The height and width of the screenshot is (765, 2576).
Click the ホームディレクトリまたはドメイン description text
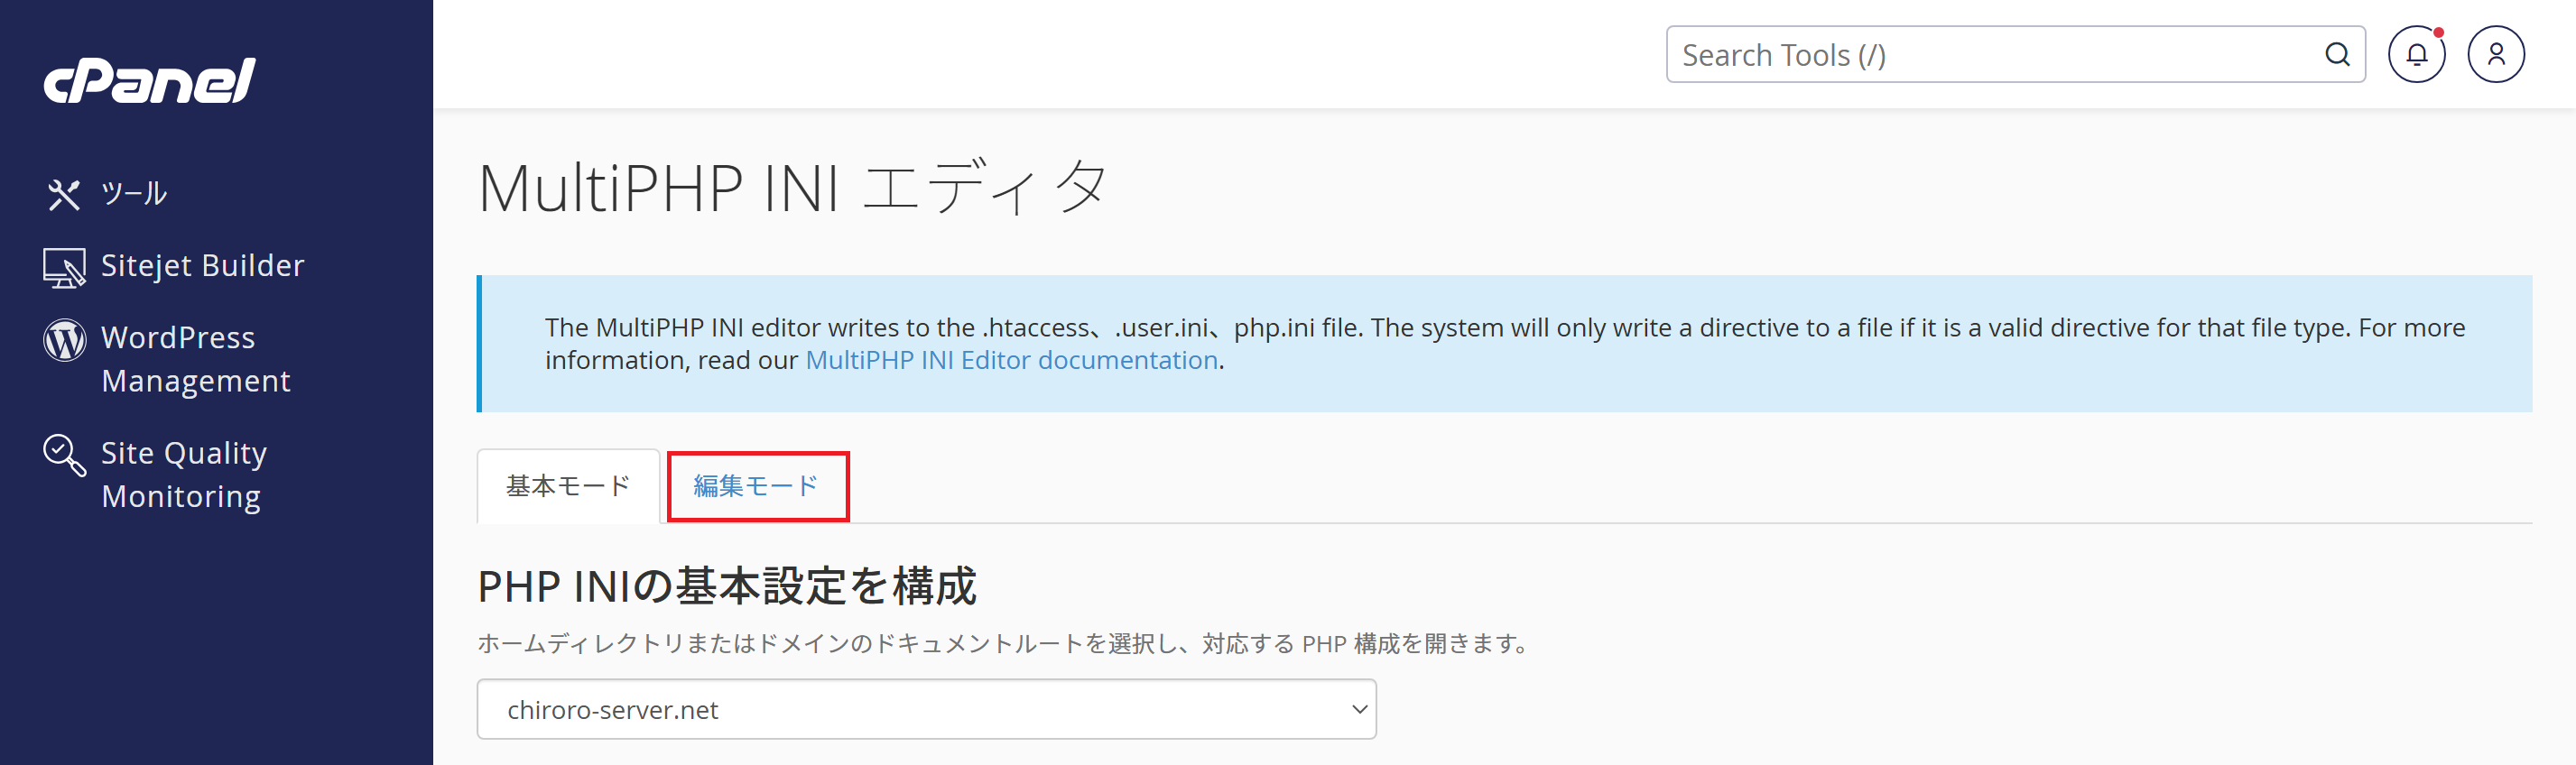[x=1003, y=644]
